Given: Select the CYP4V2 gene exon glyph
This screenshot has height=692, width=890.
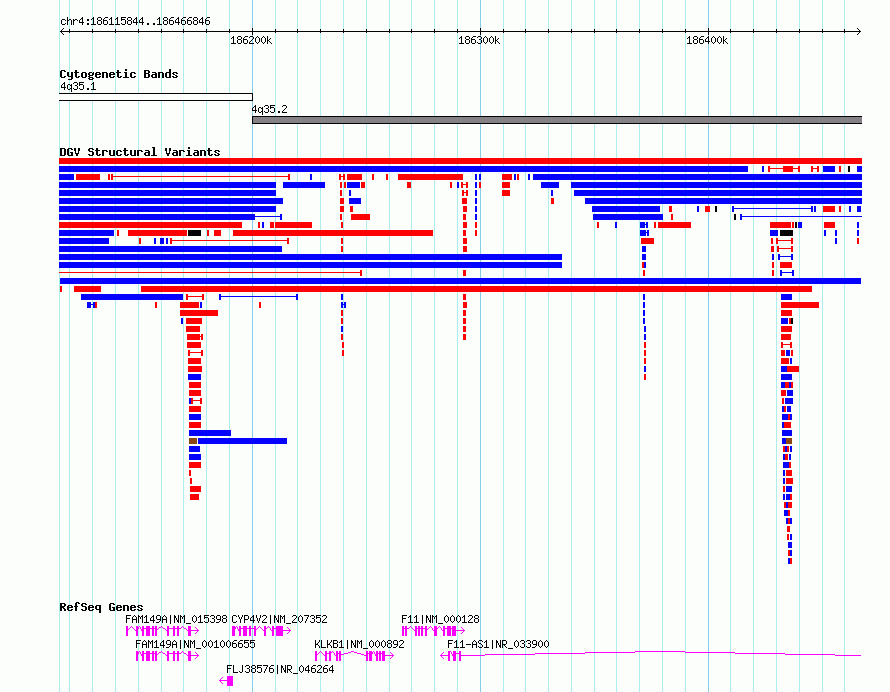Looking at the screenshot, I should (261, 631).
